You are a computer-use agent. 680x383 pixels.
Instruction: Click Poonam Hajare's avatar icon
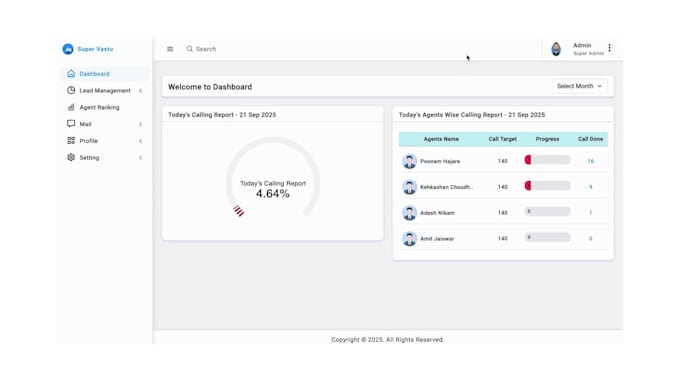409,161
